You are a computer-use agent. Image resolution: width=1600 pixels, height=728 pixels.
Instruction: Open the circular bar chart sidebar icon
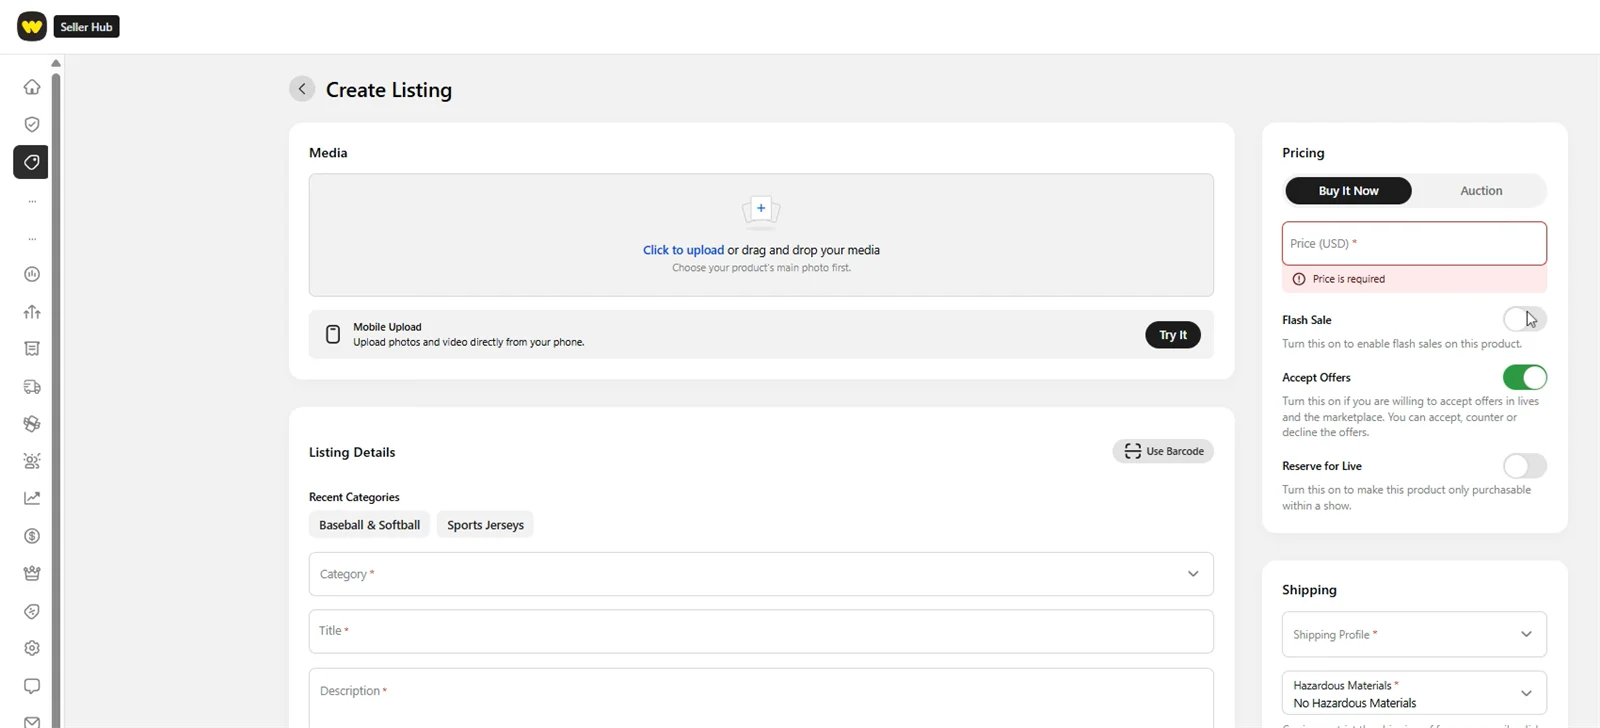[x=32, y=274]
